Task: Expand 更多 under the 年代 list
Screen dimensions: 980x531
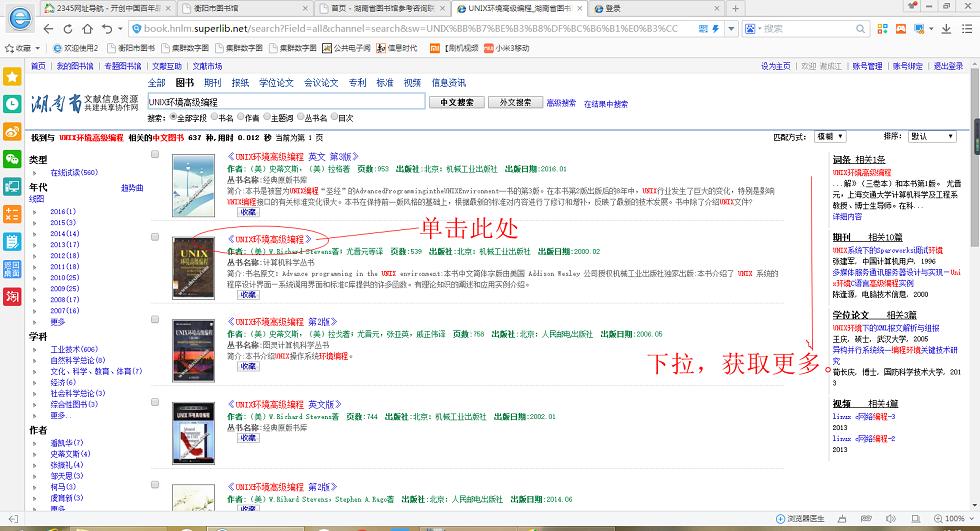Action: (x=58, y=322)
